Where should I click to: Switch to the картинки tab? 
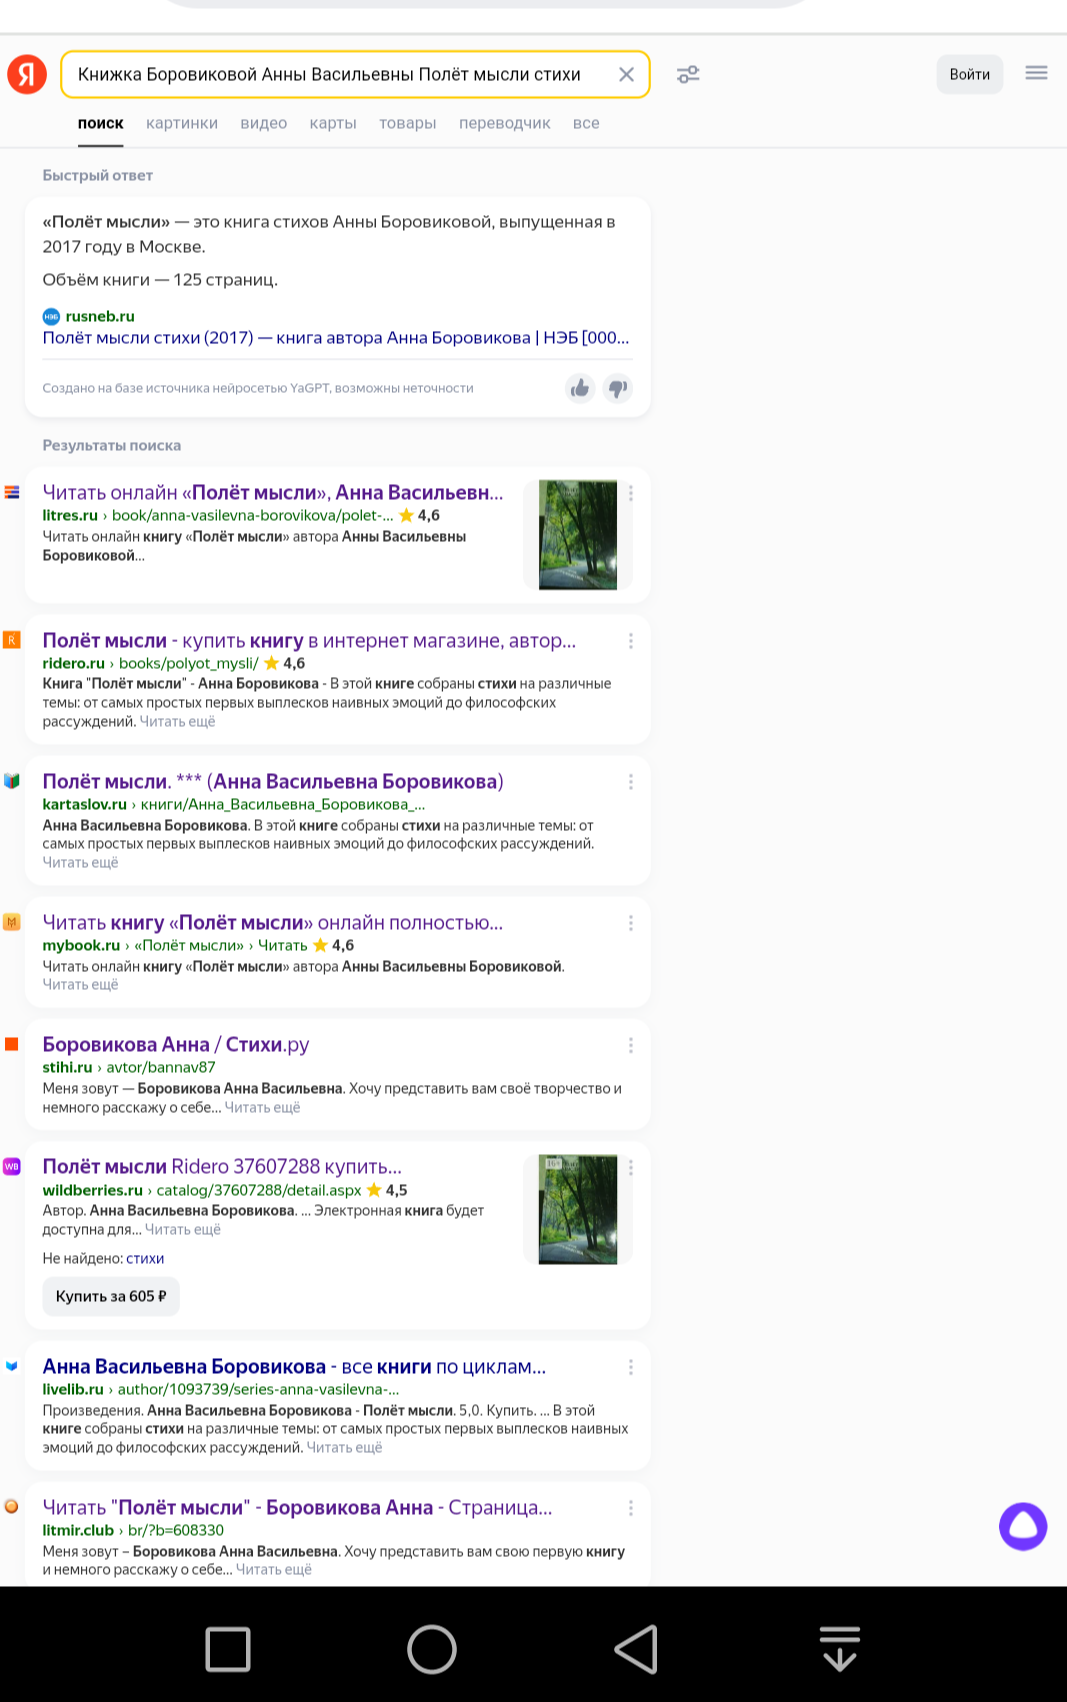click(182, 123)
